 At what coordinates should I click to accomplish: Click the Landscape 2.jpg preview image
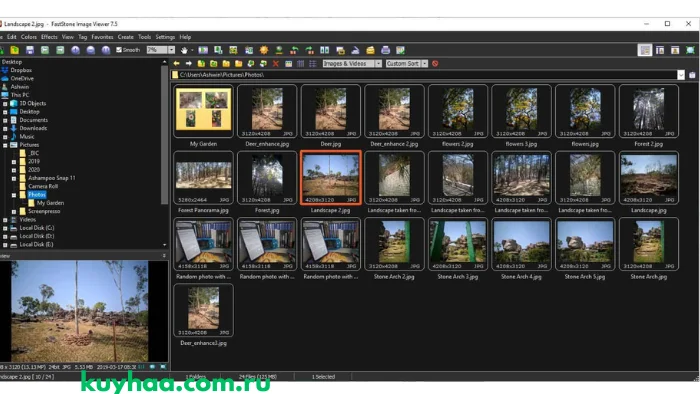click(79, 311)
